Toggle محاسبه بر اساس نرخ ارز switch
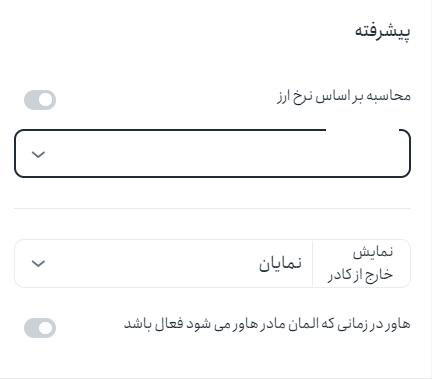 (x=40, y=100)
